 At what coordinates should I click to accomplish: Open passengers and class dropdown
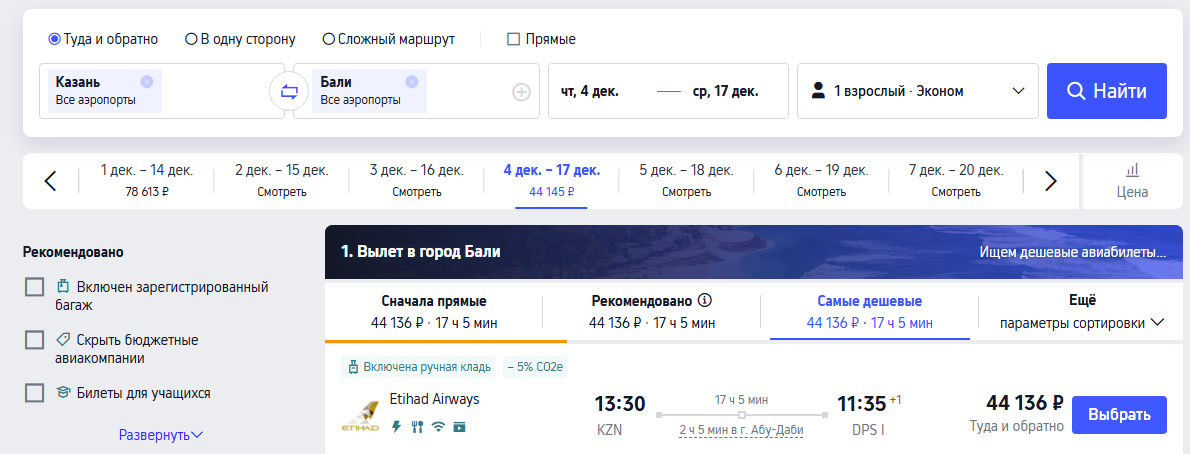pyautogui.click(x=918, y=91)
